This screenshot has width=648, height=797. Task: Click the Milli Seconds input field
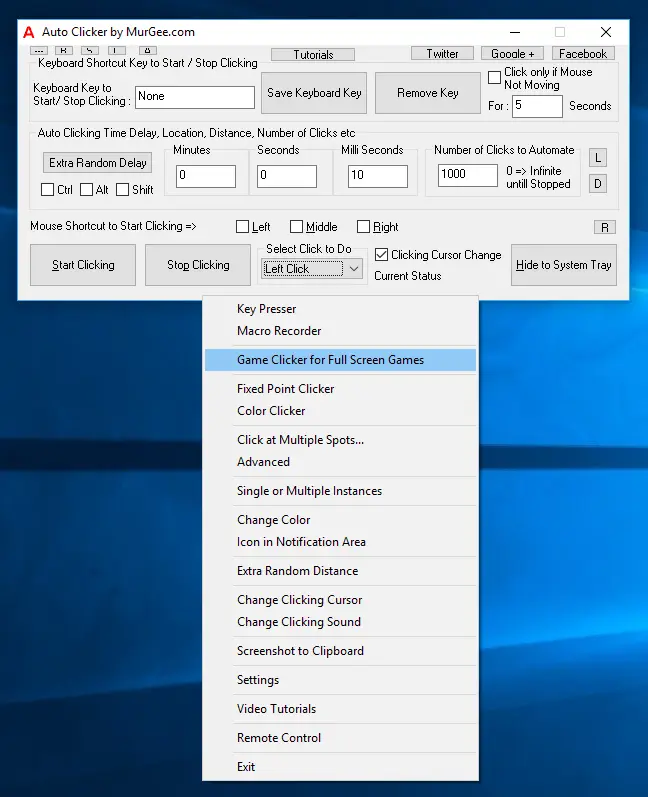(x=377, y=177)
